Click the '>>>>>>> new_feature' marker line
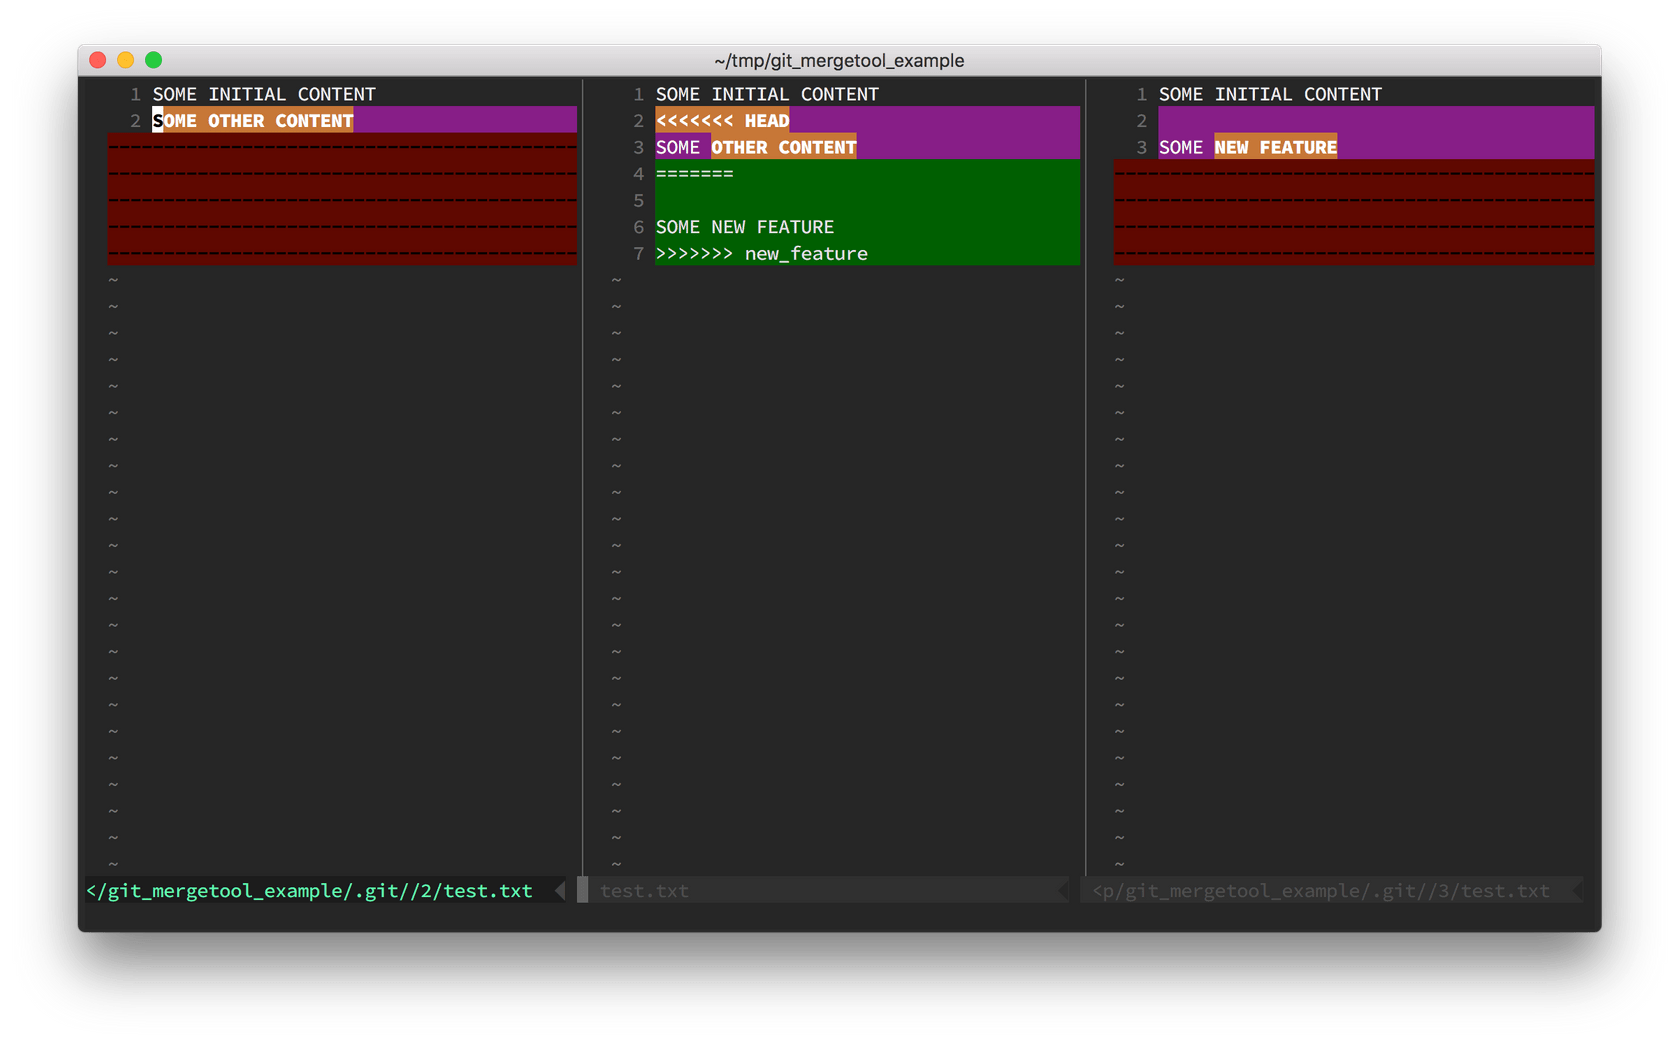Screen dimensions: 1680x1044 point(762,254)
